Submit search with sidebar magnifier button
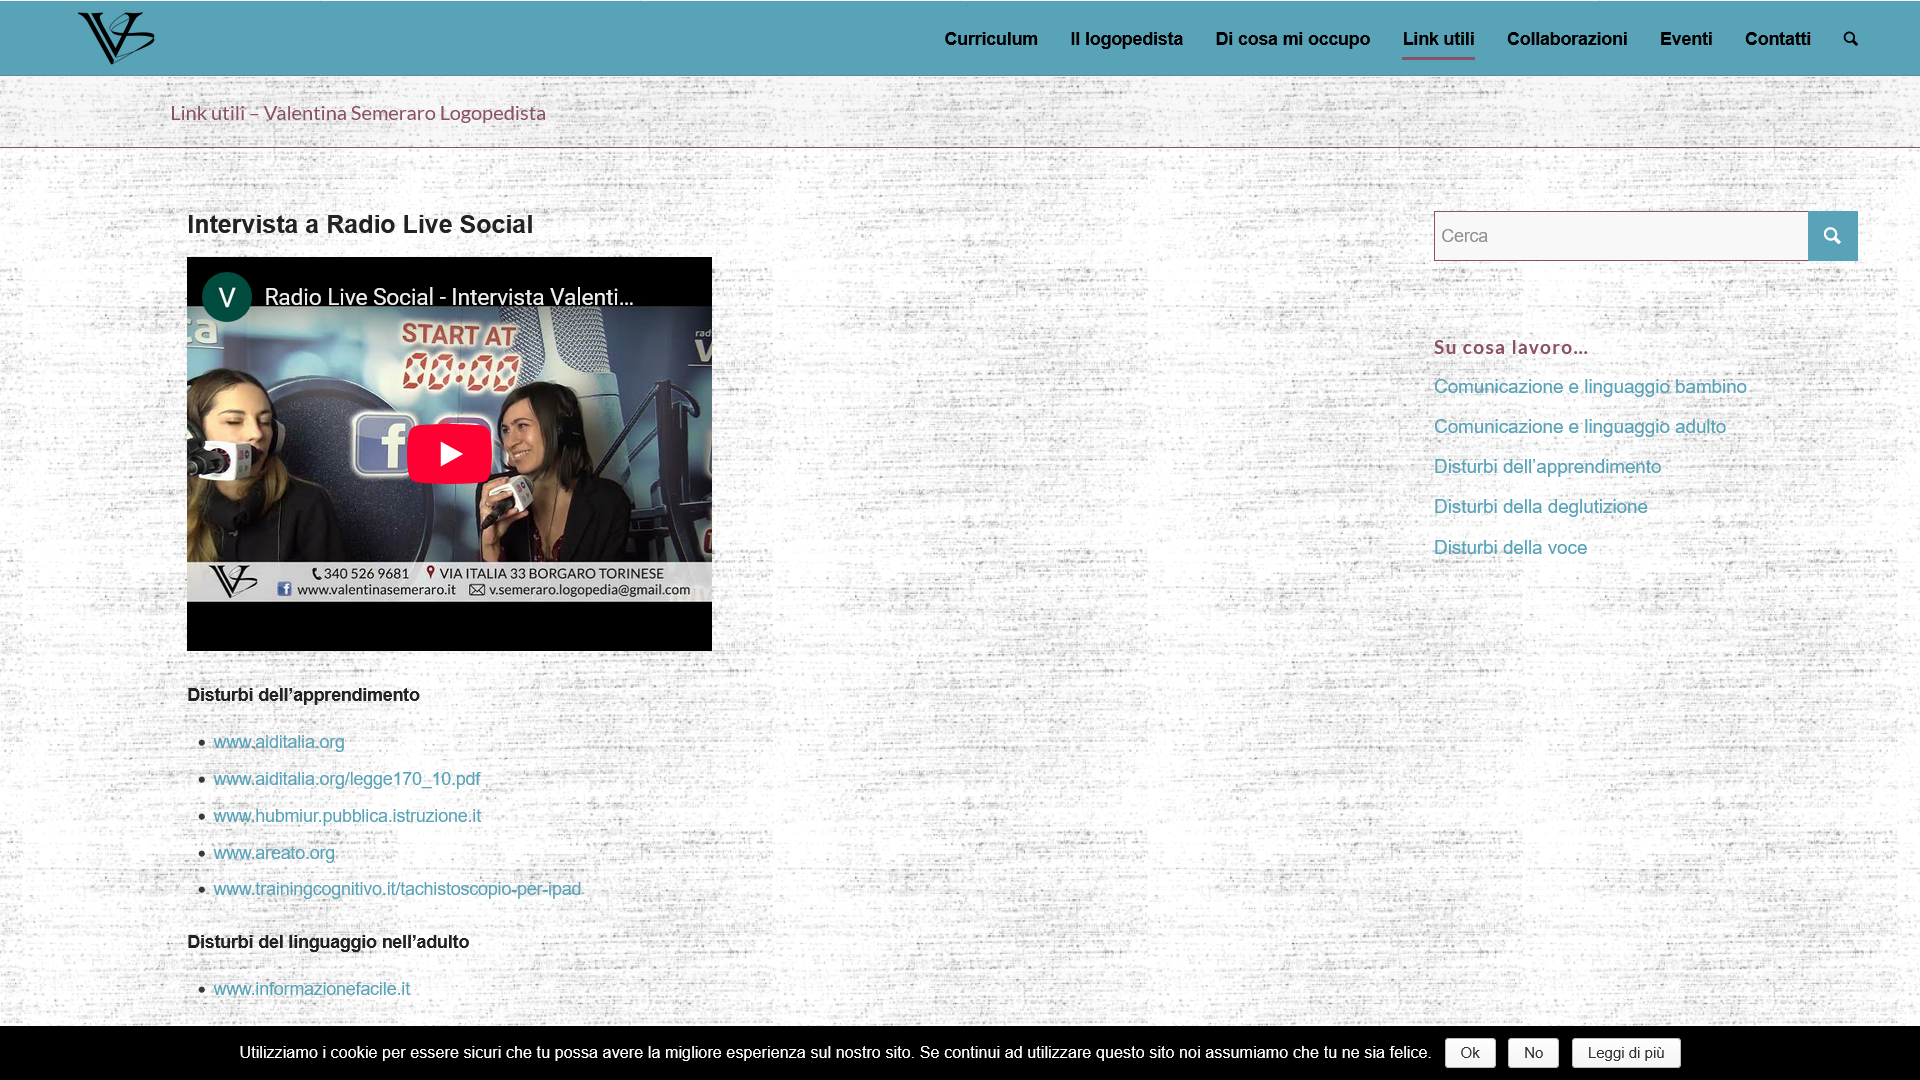This screenshot has width=1920, height=1080. tap(1832, 236)
